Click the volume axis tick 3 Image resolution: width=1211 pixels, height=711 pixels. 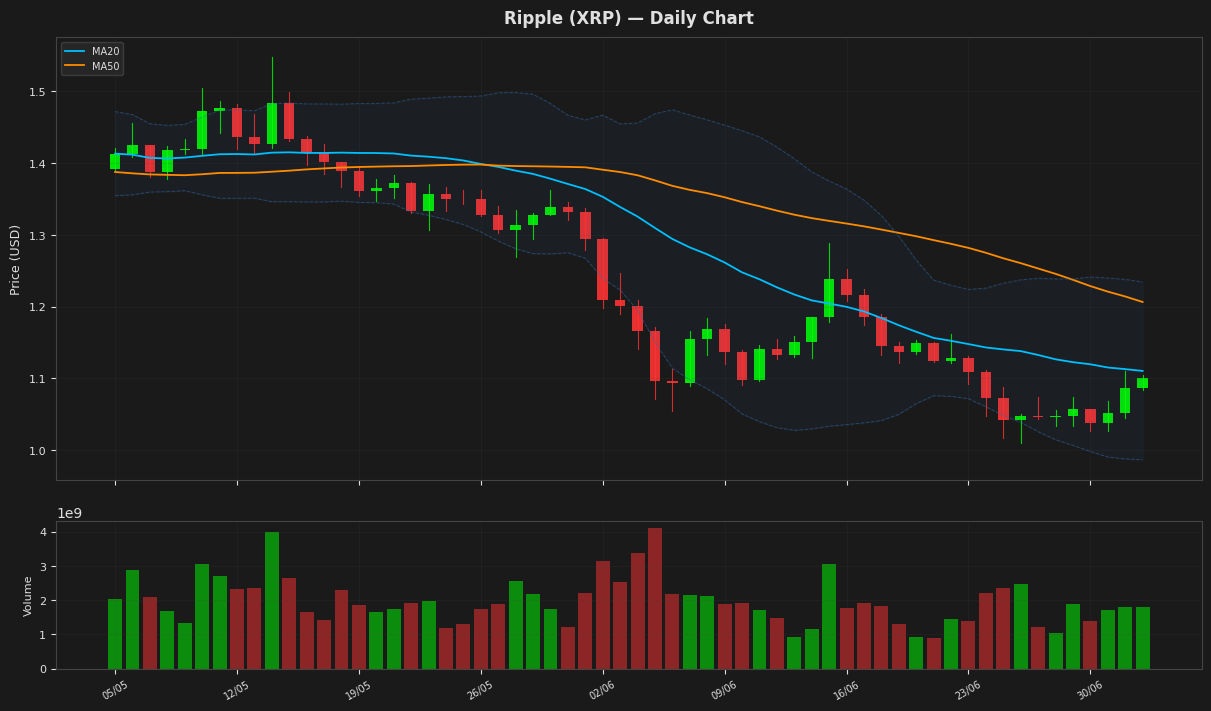click(x=44, y=567)
